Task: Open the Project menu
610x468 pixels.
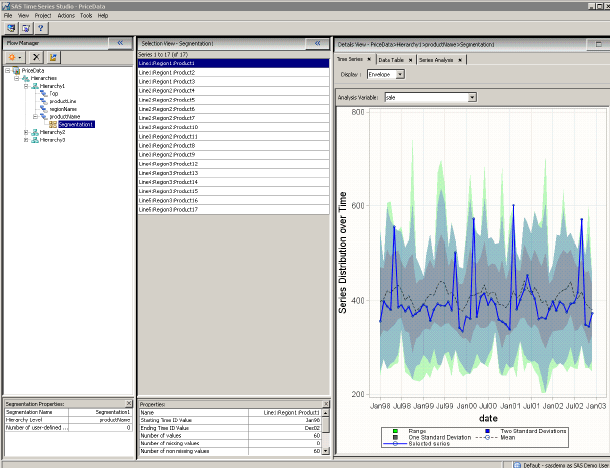Action: pyautogui.click(x=43, y=16)
